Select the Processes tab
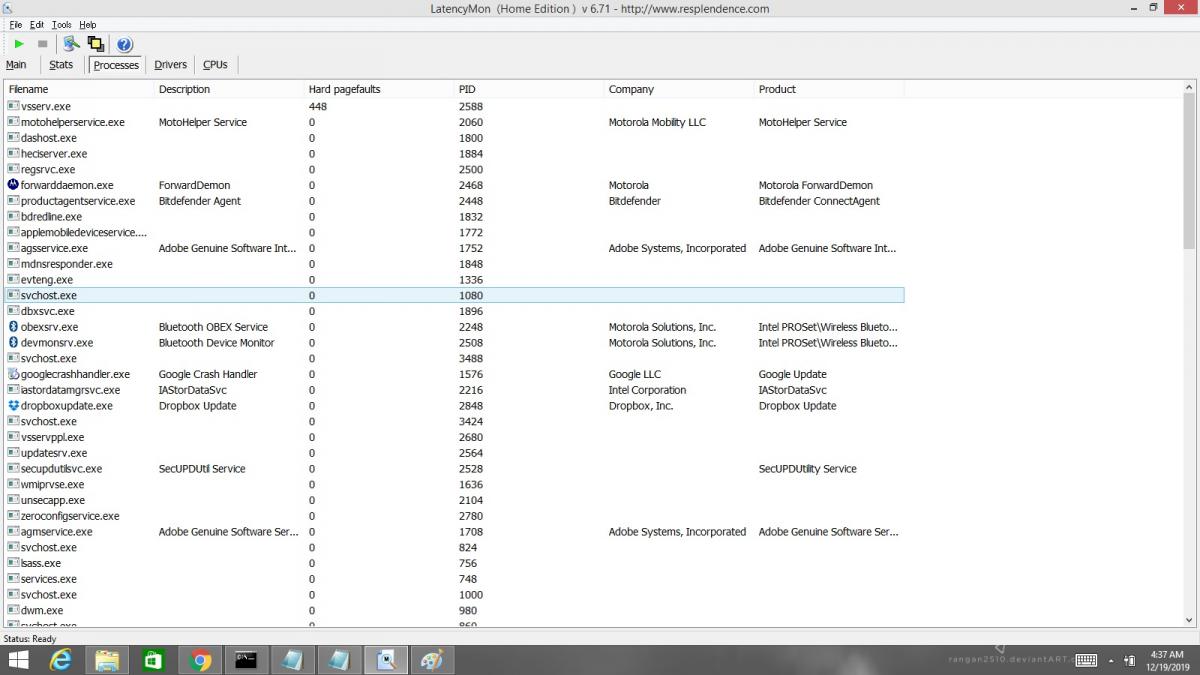This screenshot has height=675, width=1200. [116, 65]
